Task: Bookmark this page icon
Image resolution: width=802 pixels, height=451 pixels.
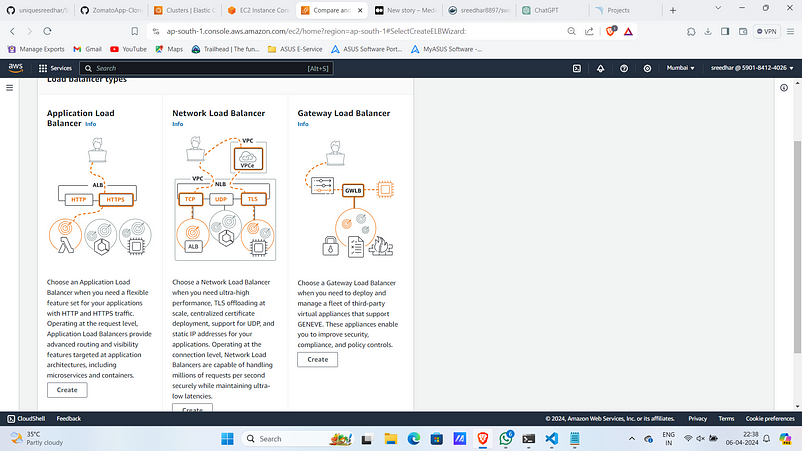Action: point(135,31)
